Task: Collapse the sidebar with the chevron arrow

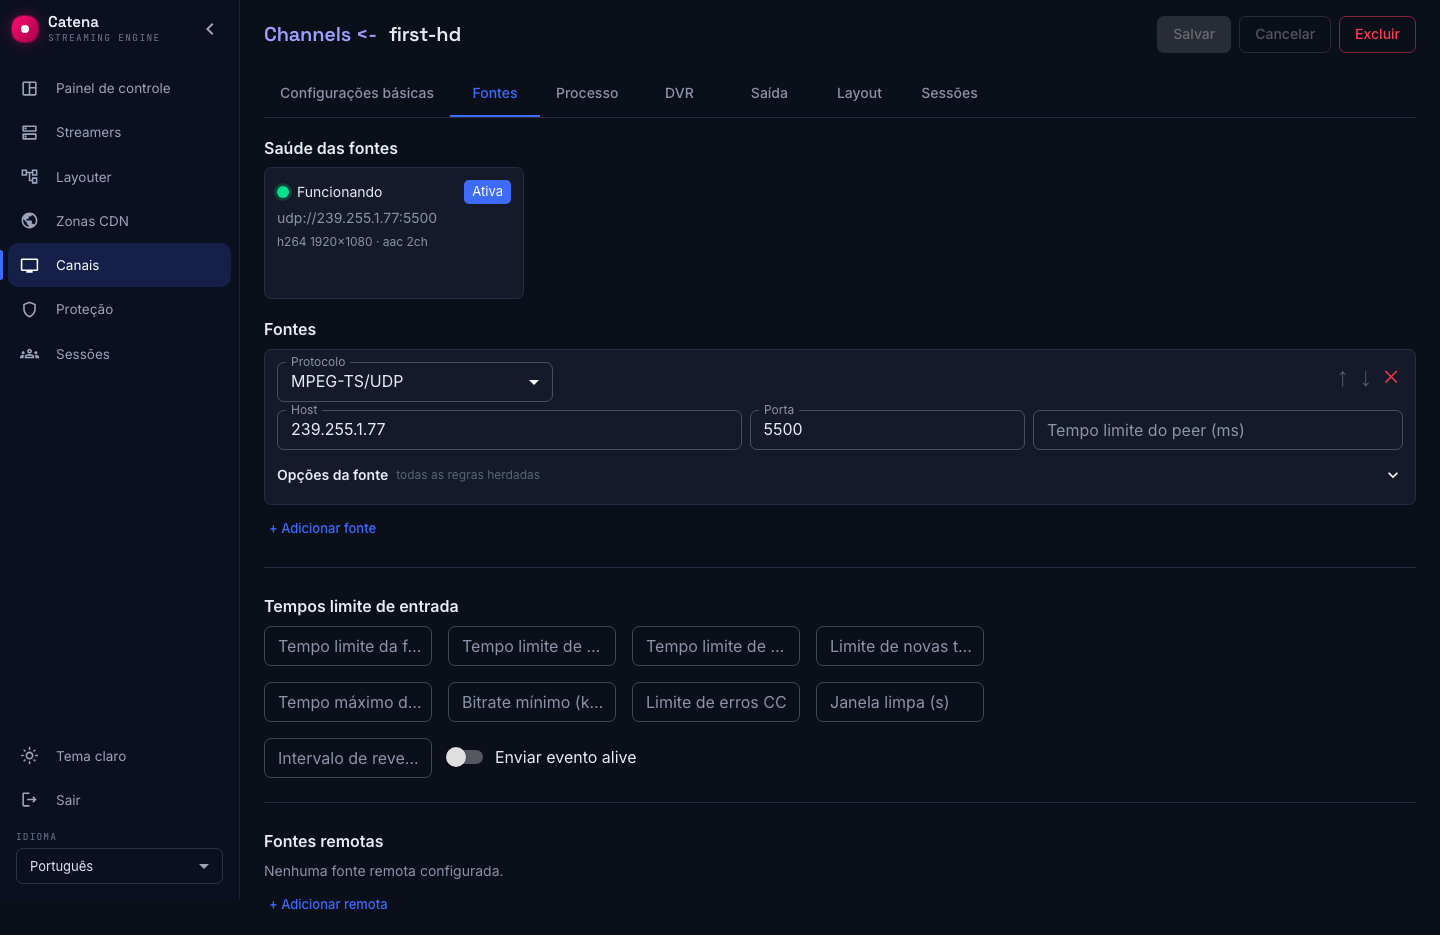Action: click(x=210, y=29)
